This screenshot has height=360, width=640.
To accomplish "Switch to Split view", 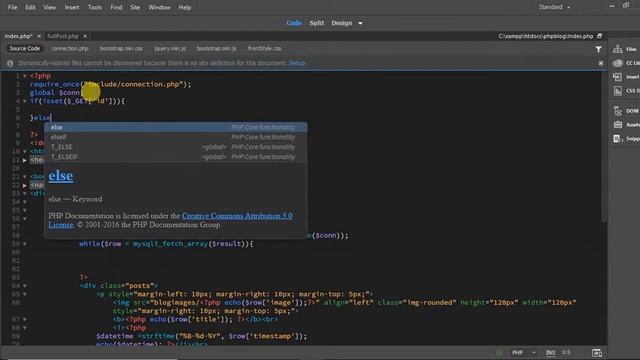I will [x=317, y=23].
